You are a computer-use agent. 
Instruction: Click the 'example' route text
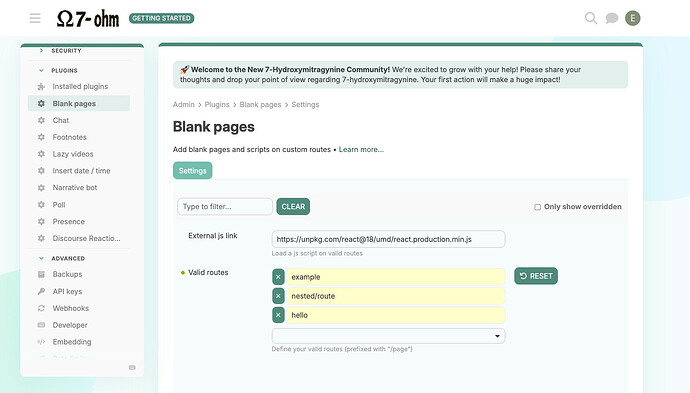coord(306,277)
